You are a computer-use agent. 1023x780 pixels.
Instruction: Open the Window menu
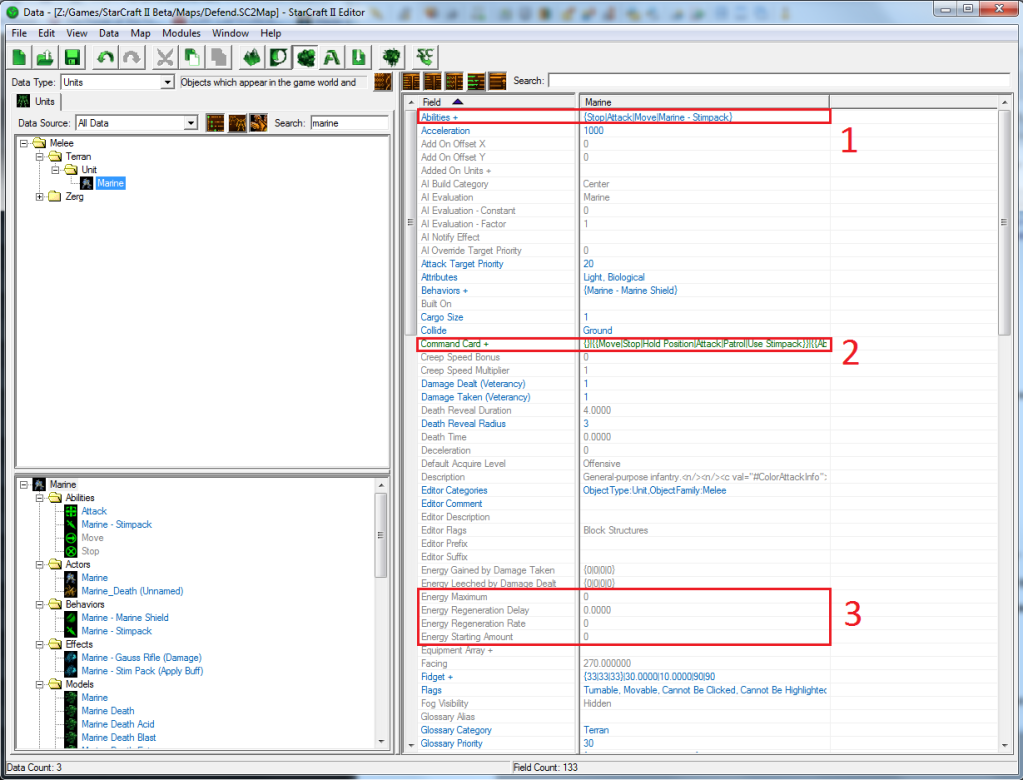click(x=230, y=33)
